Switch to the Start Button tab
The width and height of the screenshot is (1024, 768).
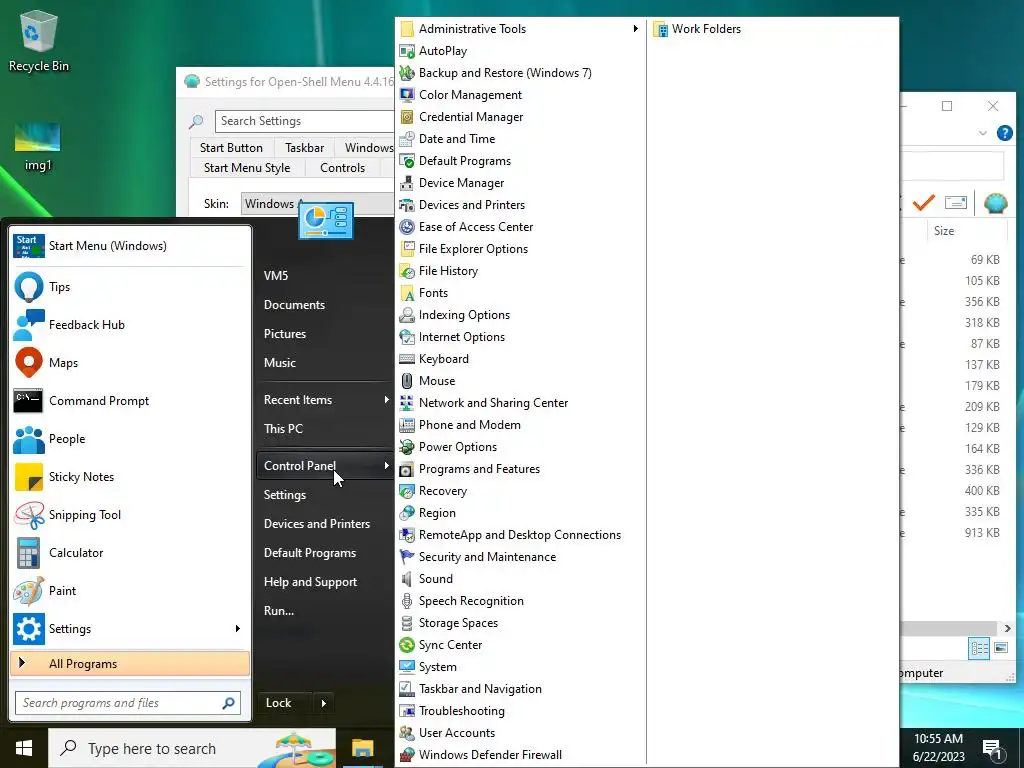click(231, 148)
